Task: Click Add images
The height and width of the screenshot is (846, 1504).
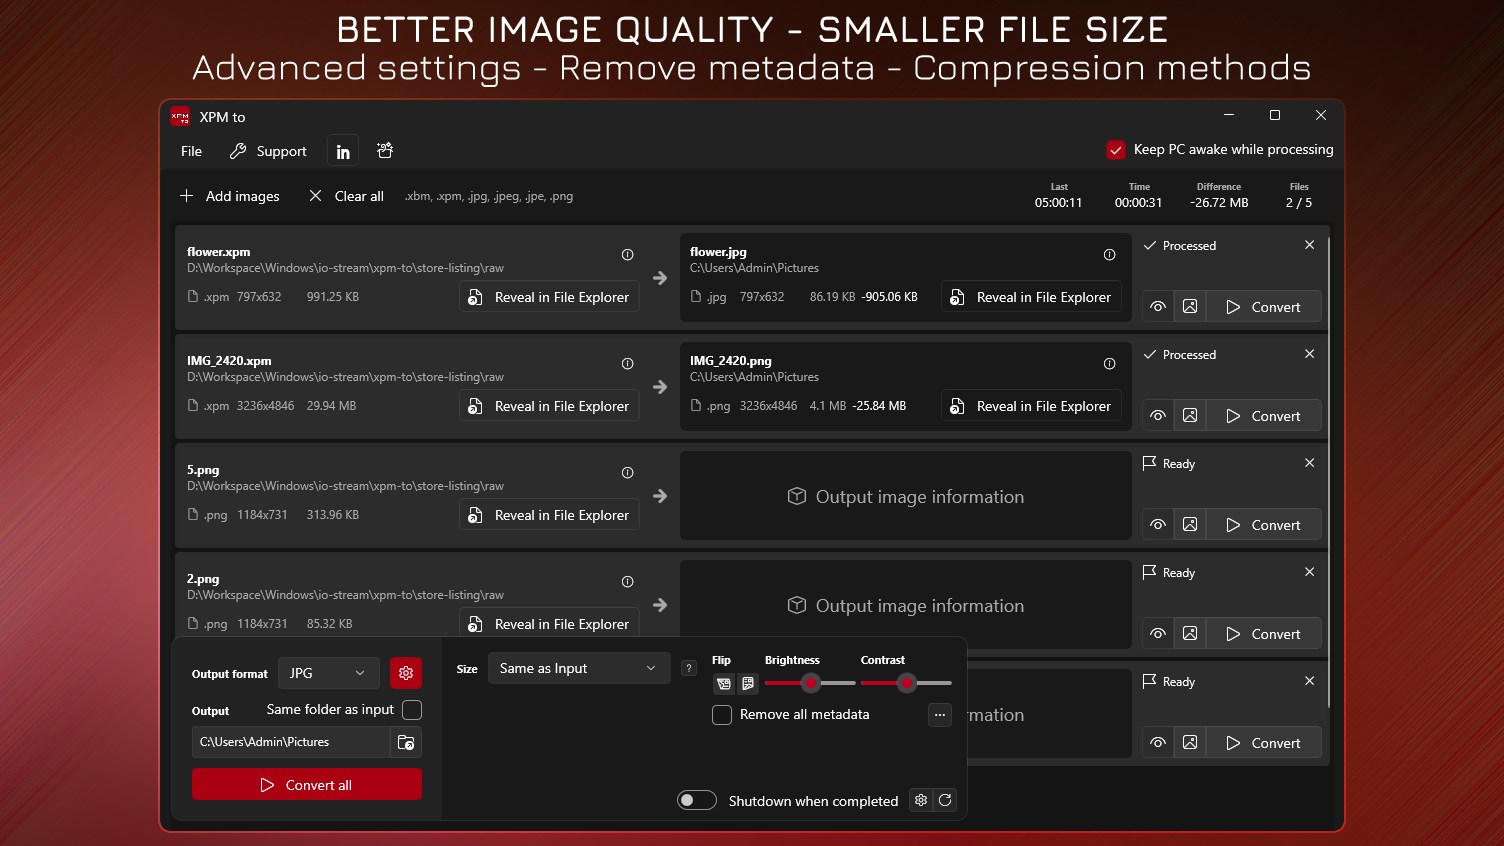Action: 230,196
